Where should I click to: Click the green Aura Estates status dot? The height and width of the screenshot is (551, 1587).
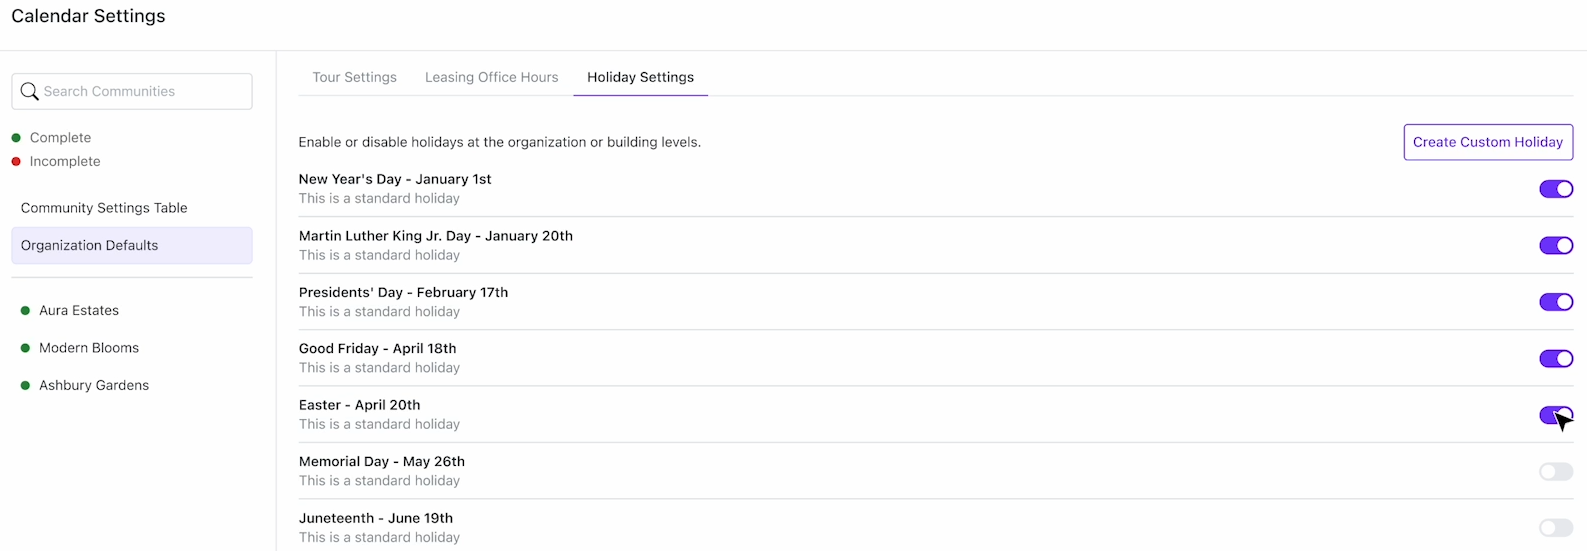[25, 311]
